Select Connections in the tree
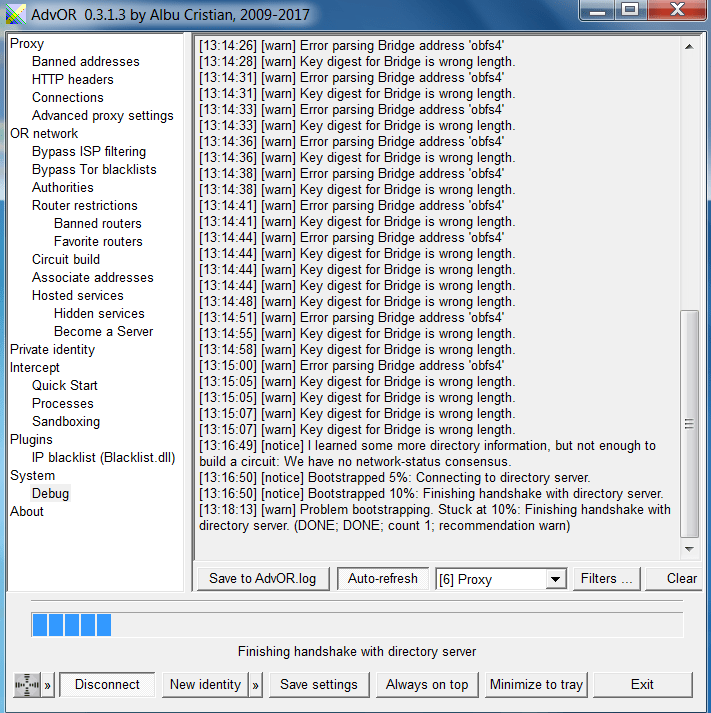Screen dimensions: 711x713 pyautogui.click(x=68, y=97)
